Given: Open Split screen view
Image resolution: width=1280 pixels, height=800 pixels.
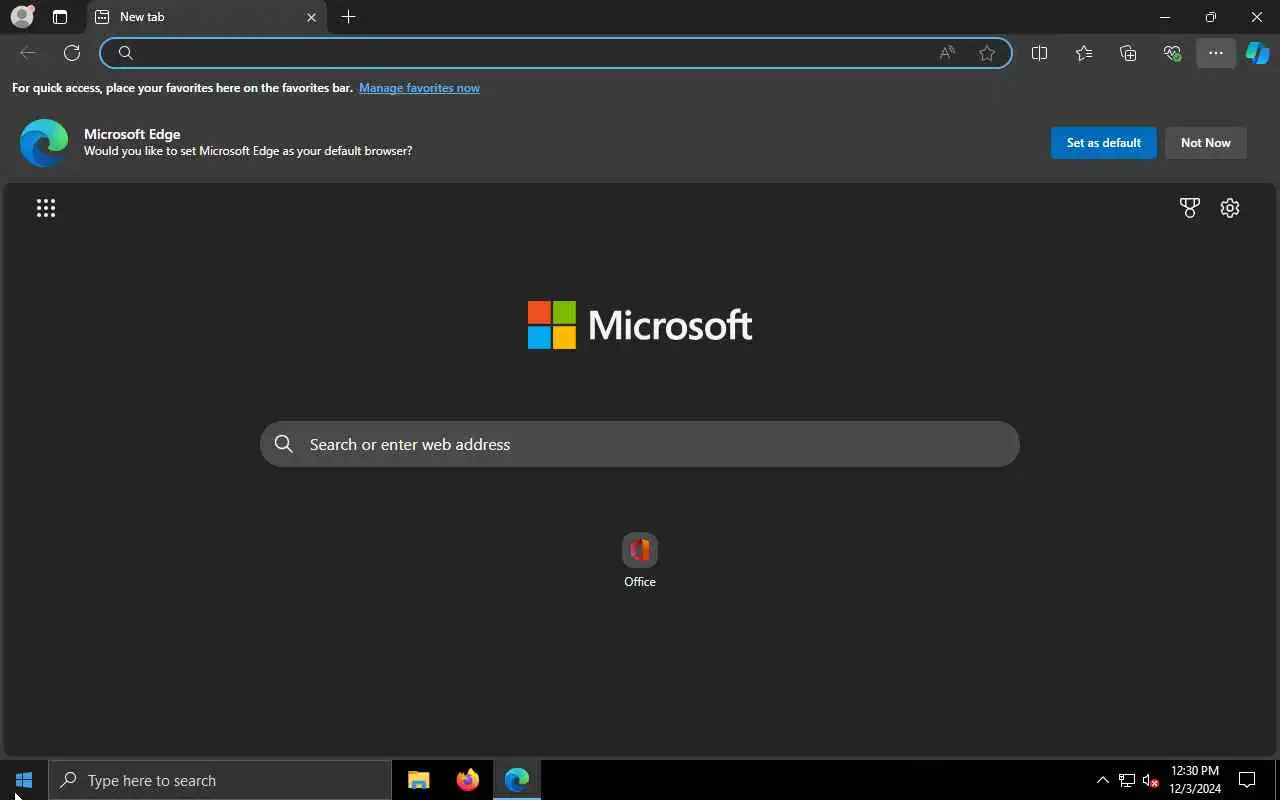Looking at the screenshot, I should click(1039, 53).
